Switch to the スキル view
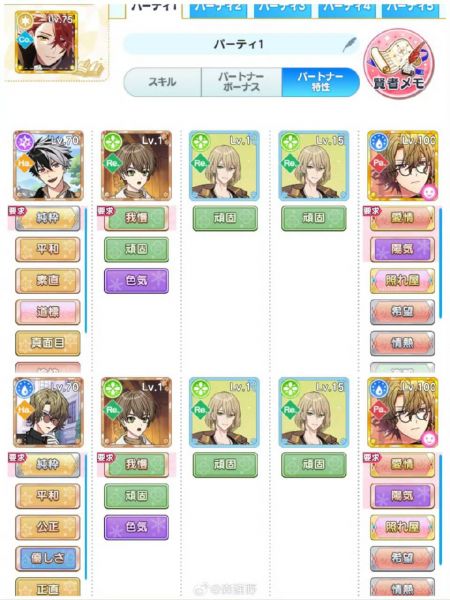The width and height of the screenshot is (450, 600). click(163, 82)
